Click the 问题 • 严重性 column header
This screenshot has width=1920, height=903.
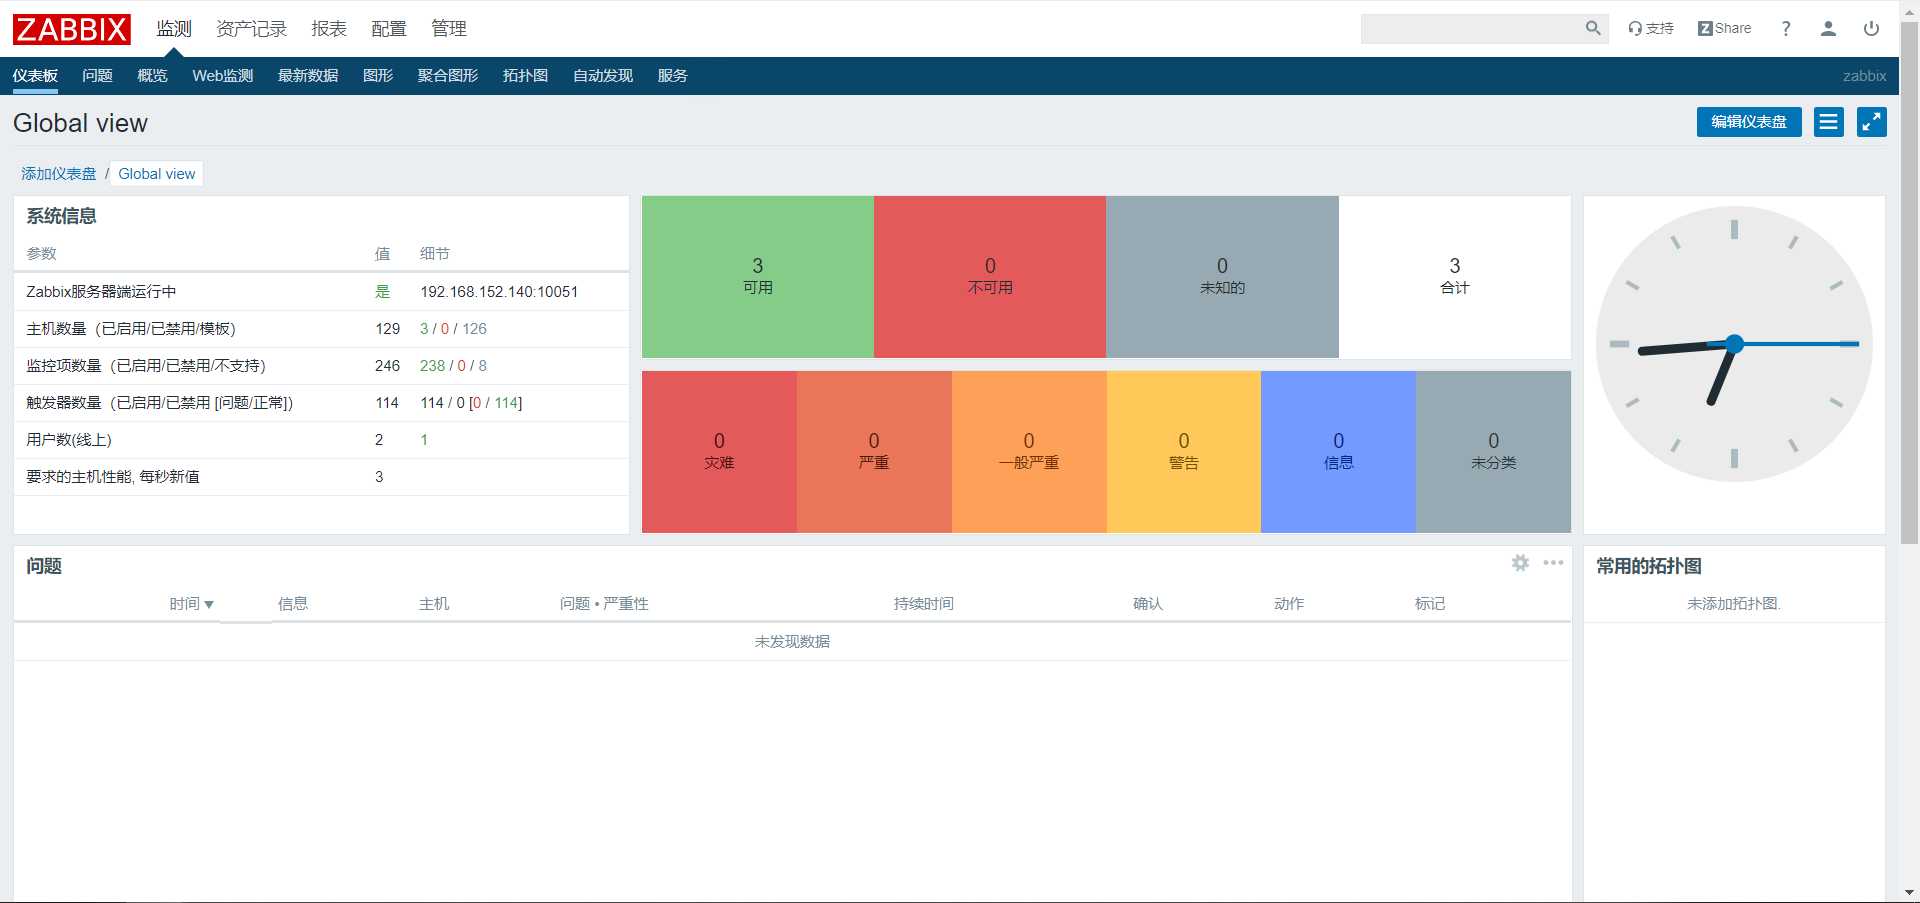(604, 604)
